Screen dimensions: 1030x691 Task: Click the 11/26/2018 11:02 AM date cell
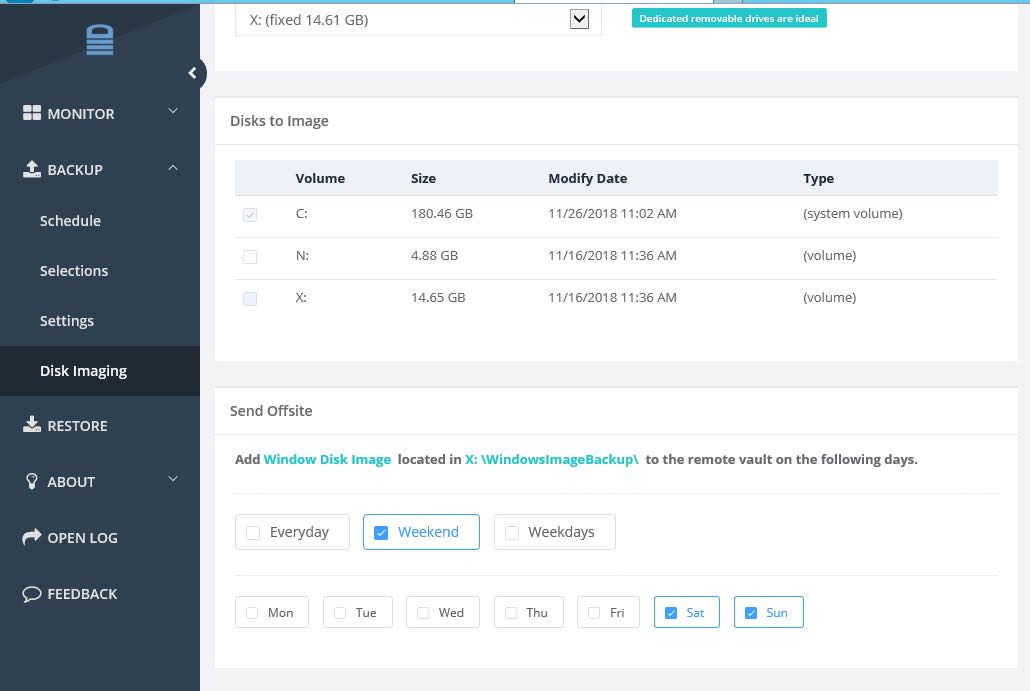(612, 213)
